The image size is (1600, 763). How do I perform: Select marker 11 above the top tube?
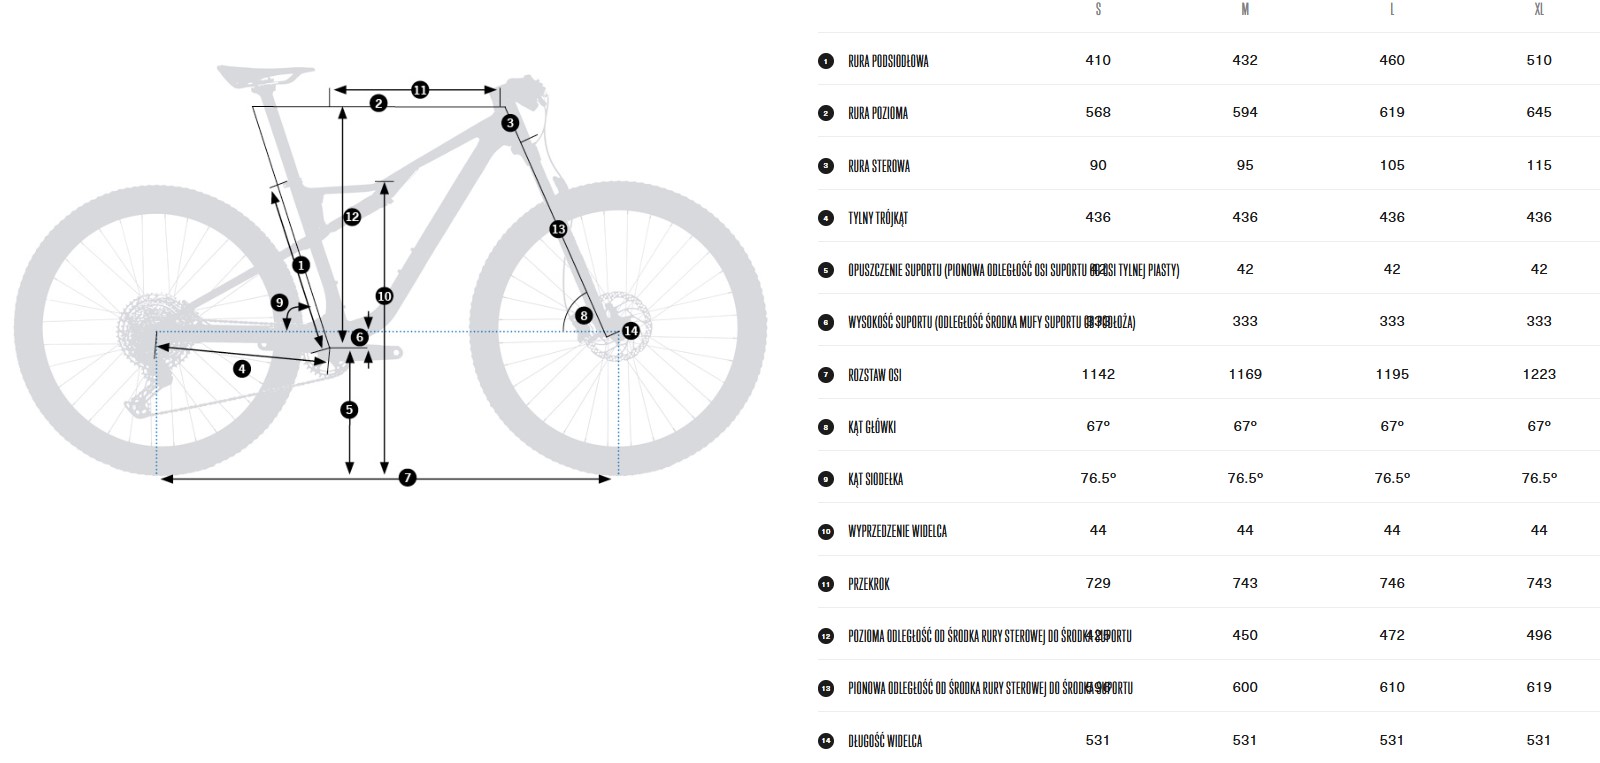point(420,90)
